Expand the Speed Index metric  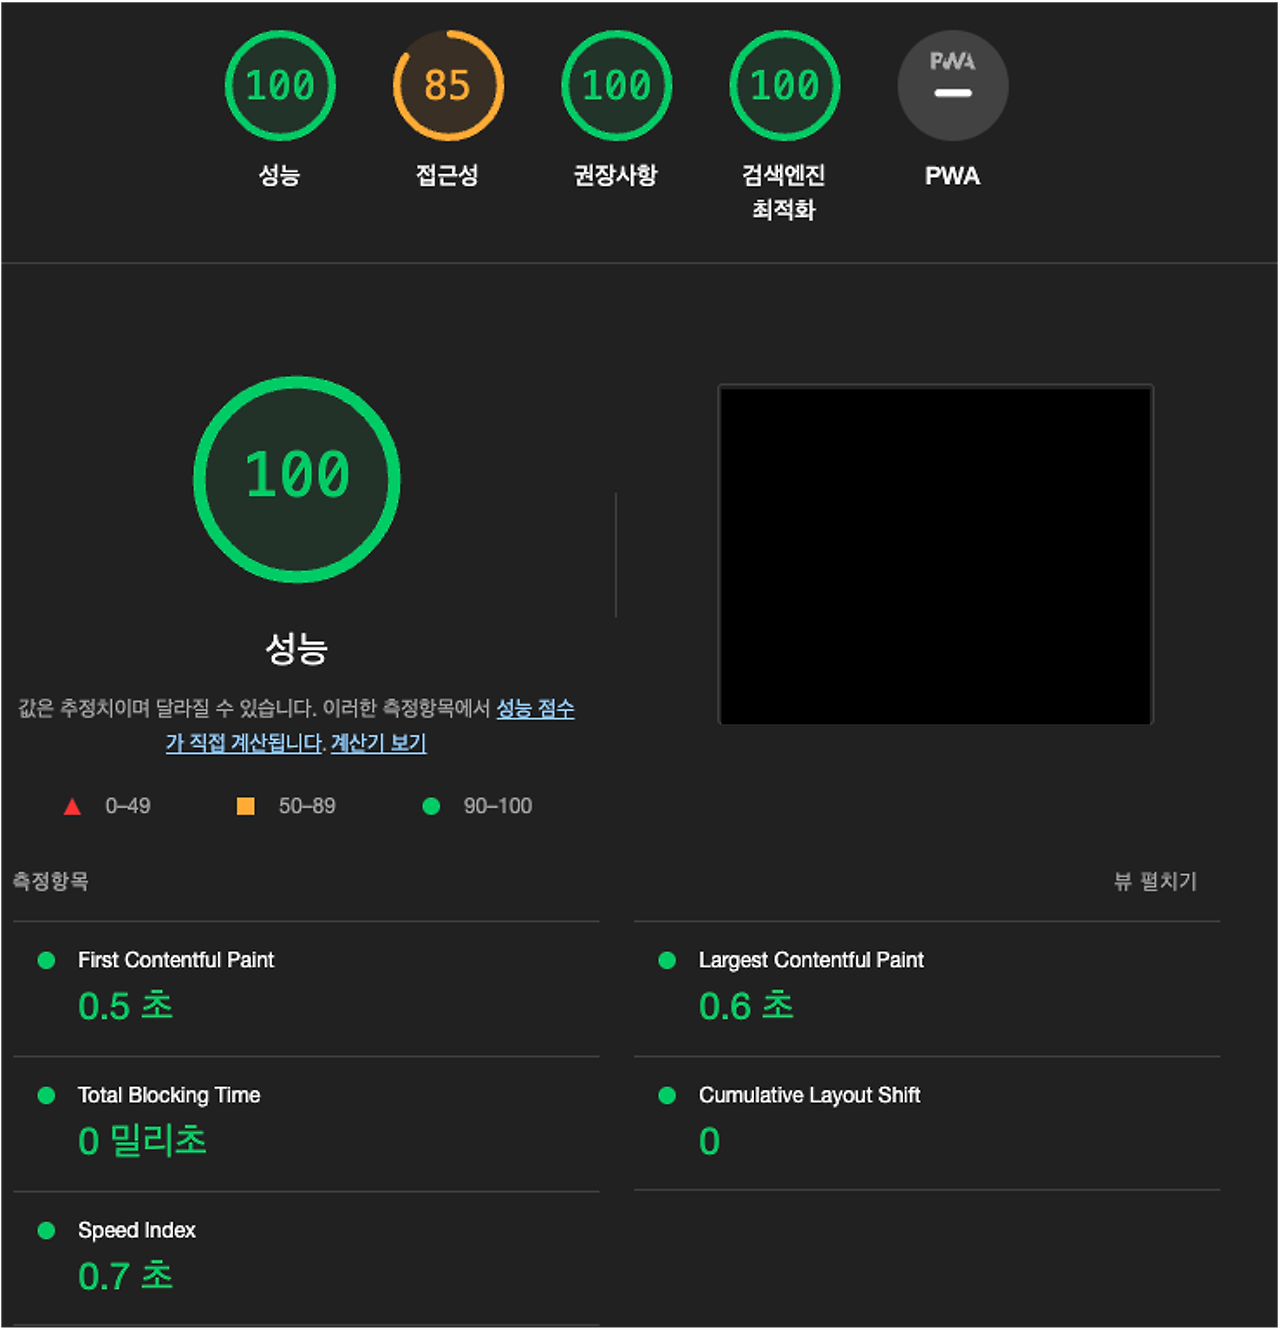137,1230
